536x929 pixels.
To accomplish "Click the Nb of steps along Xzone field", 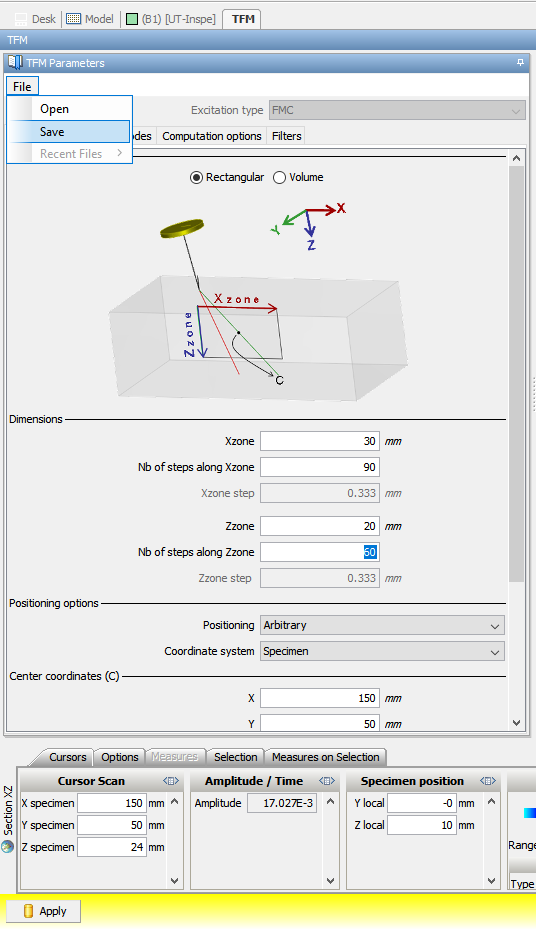I will pos(320,467).
